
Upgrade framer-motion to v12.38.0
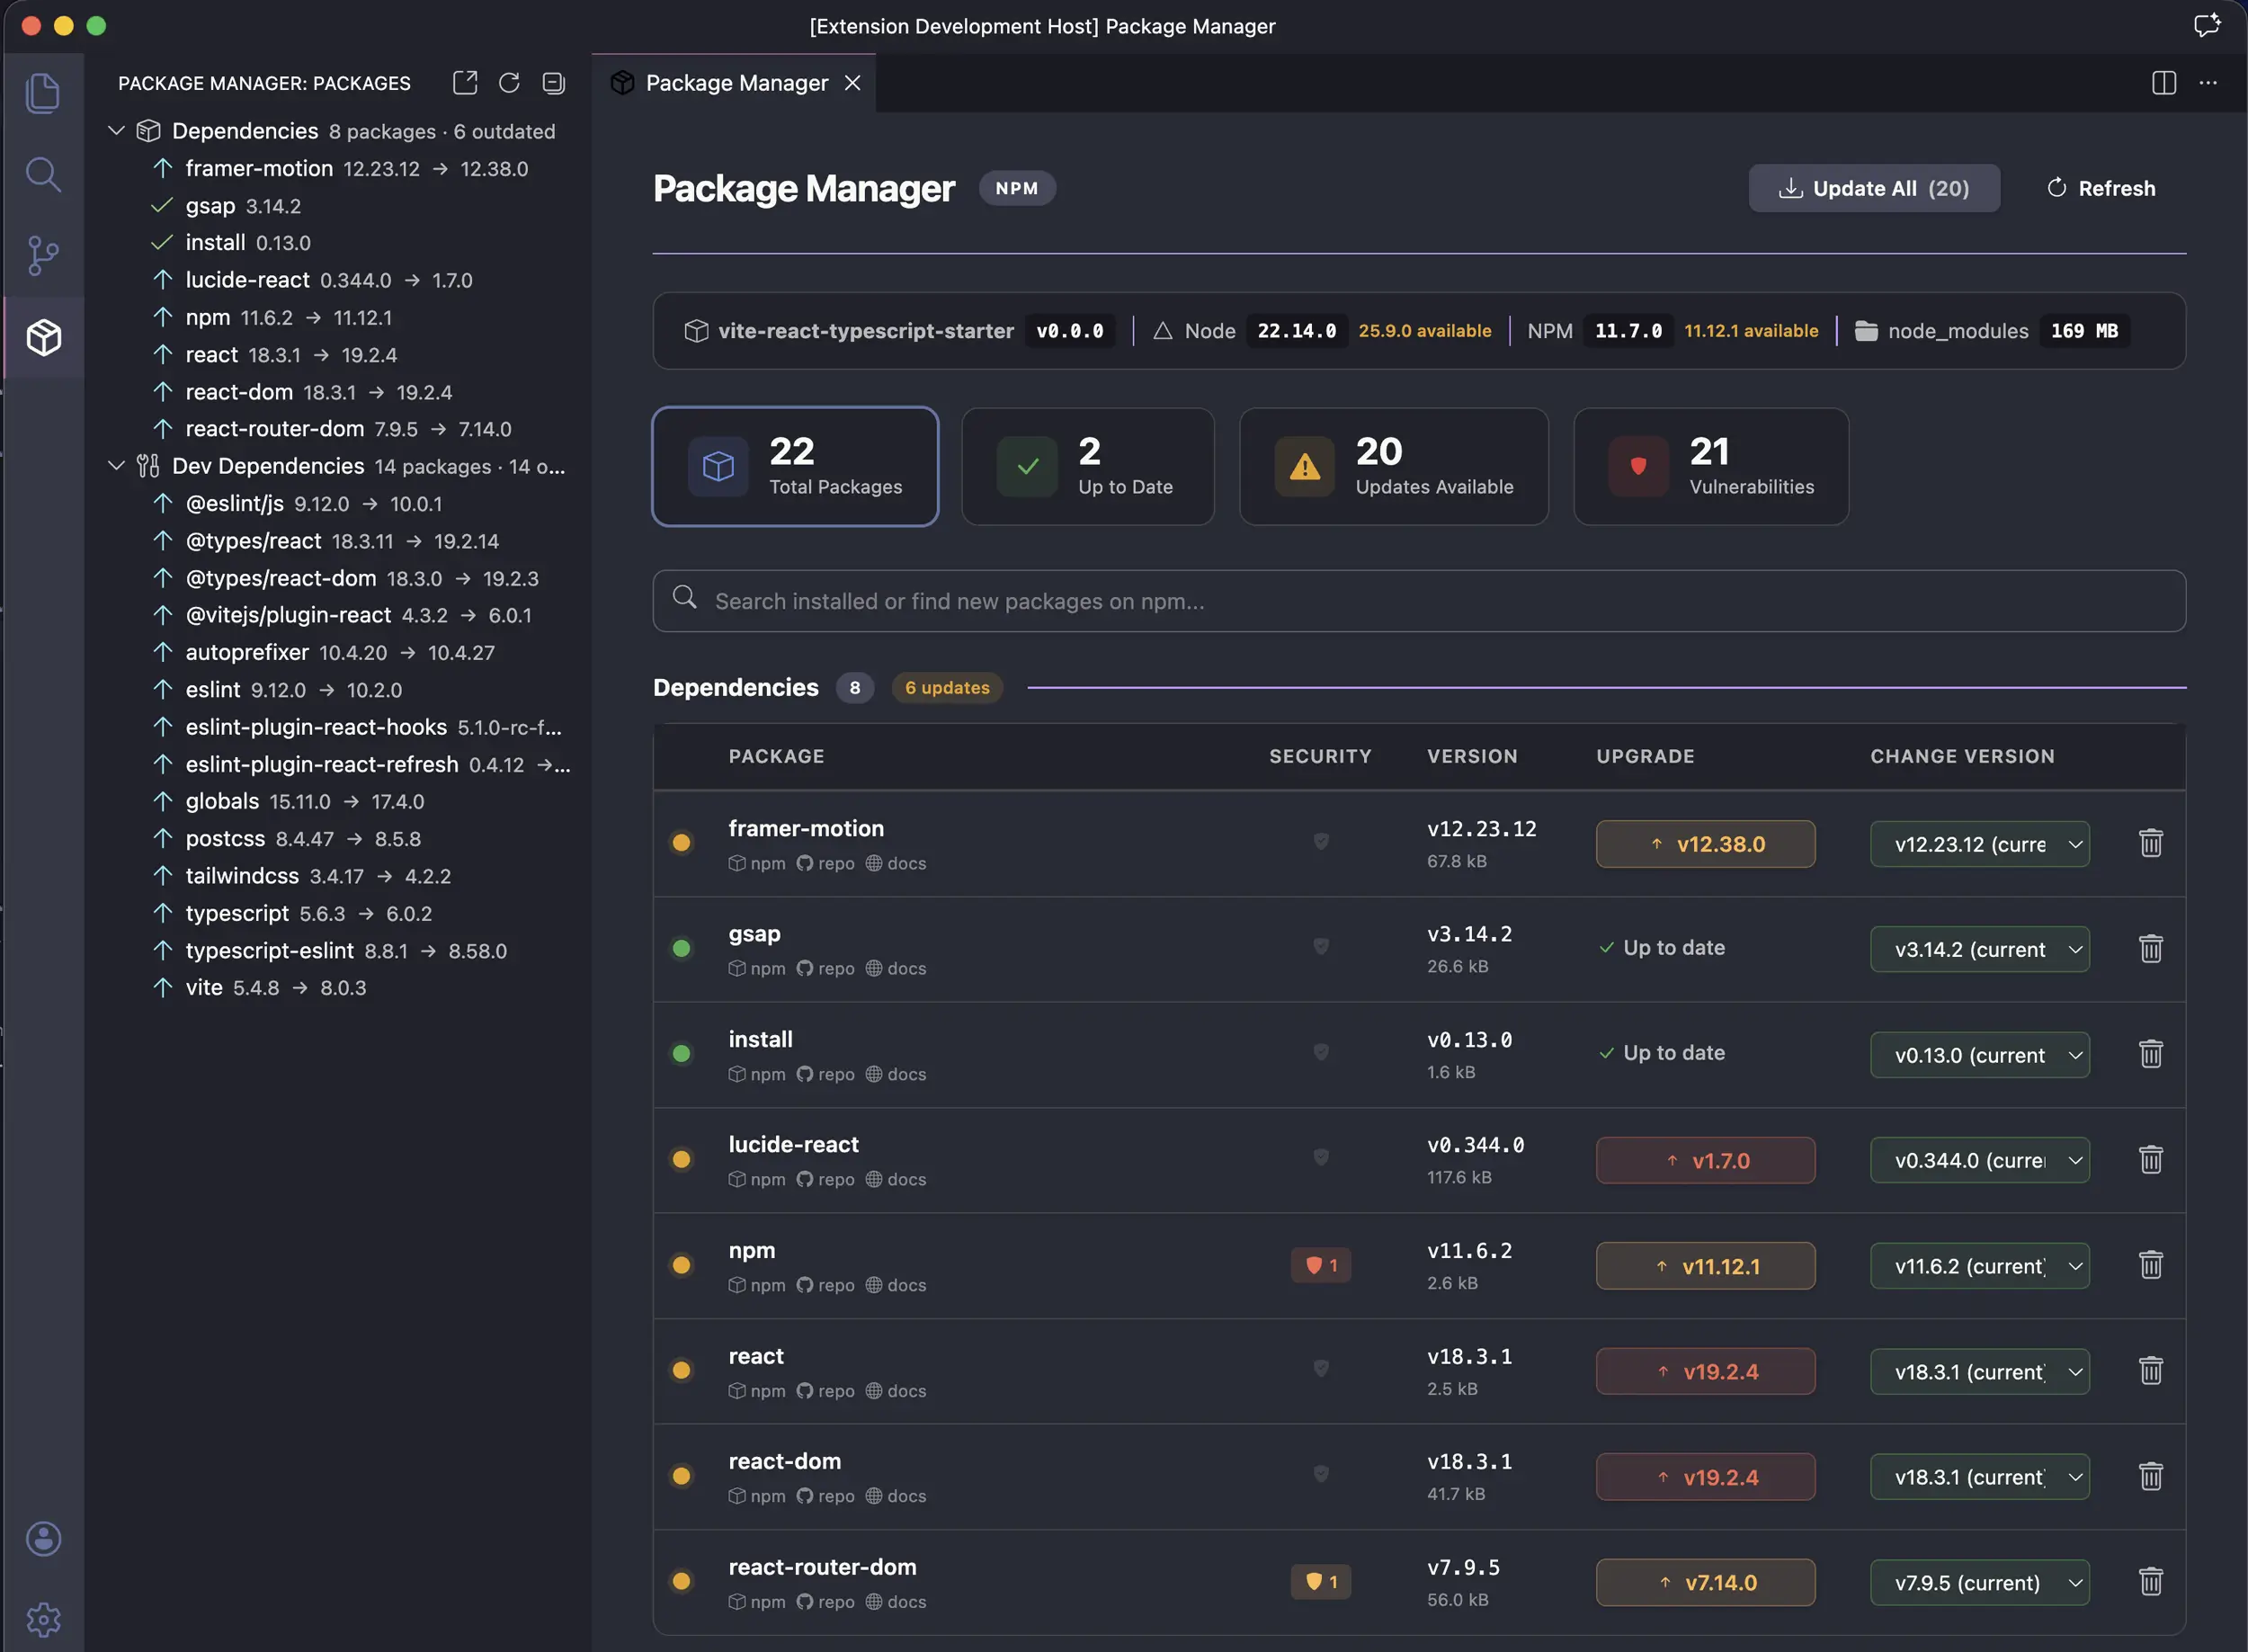click(1705, 844)
